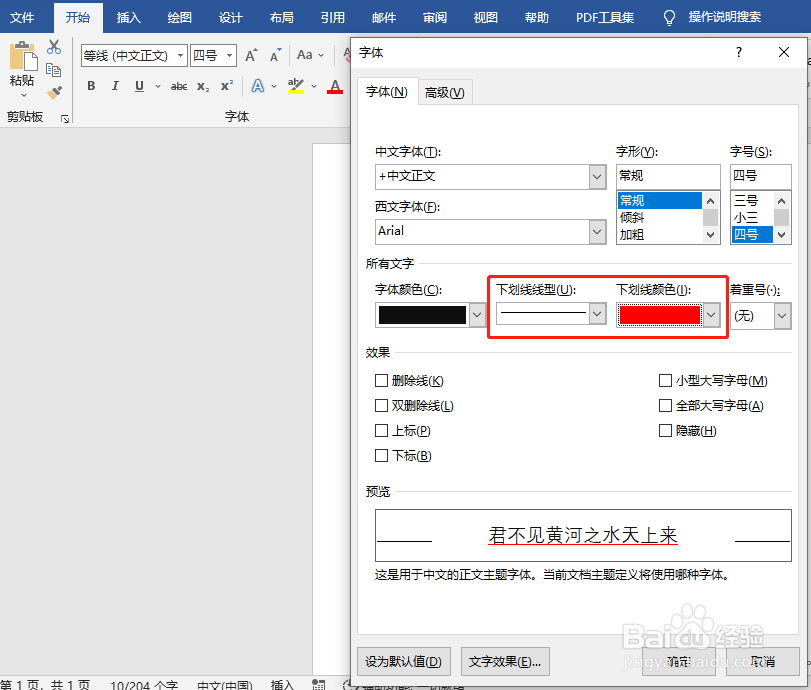
Task: Apply superscript formatting
Action: pos(227,86)
